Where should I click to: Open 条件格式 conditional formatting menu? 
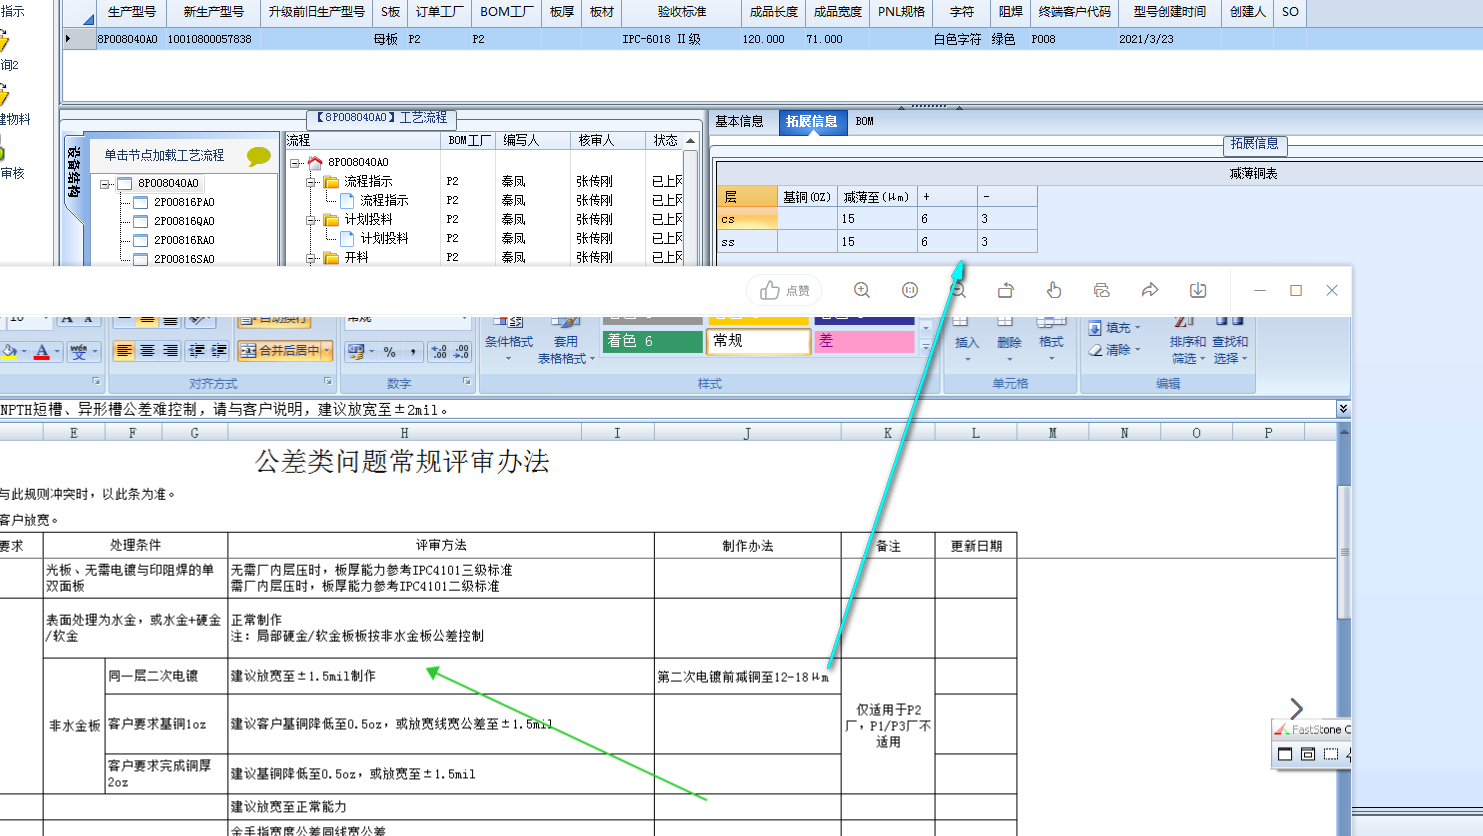[x=509, y=339]
